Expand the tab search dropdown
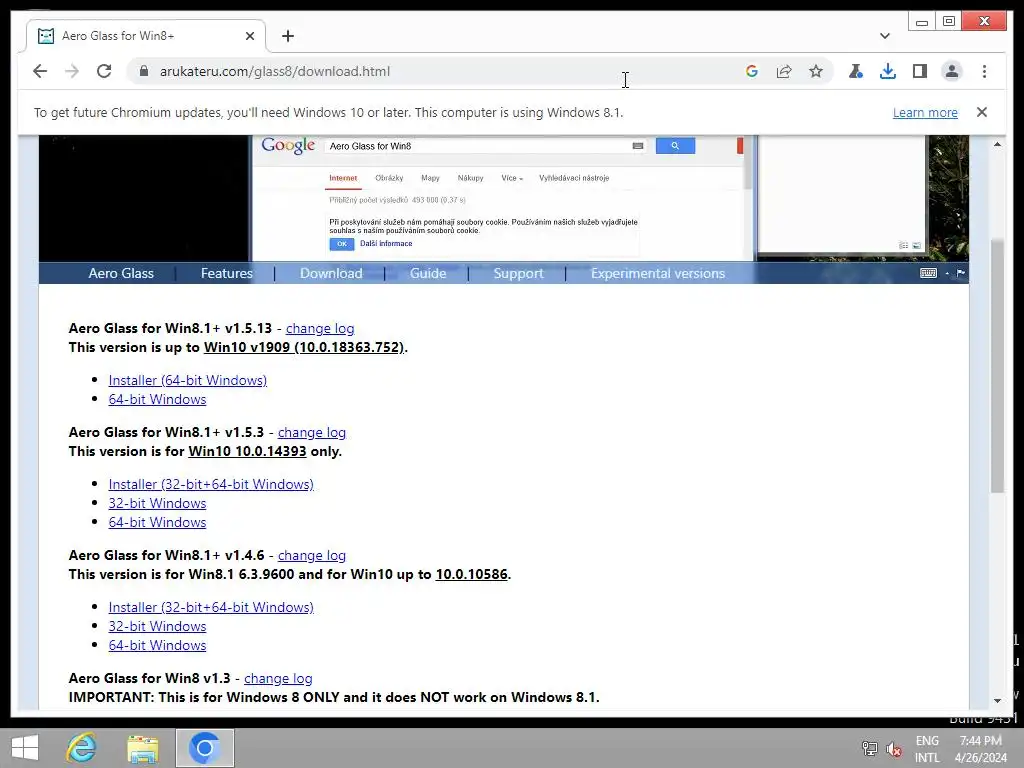Viewport: 1024px width, 768px height. (x=884, y=36)
